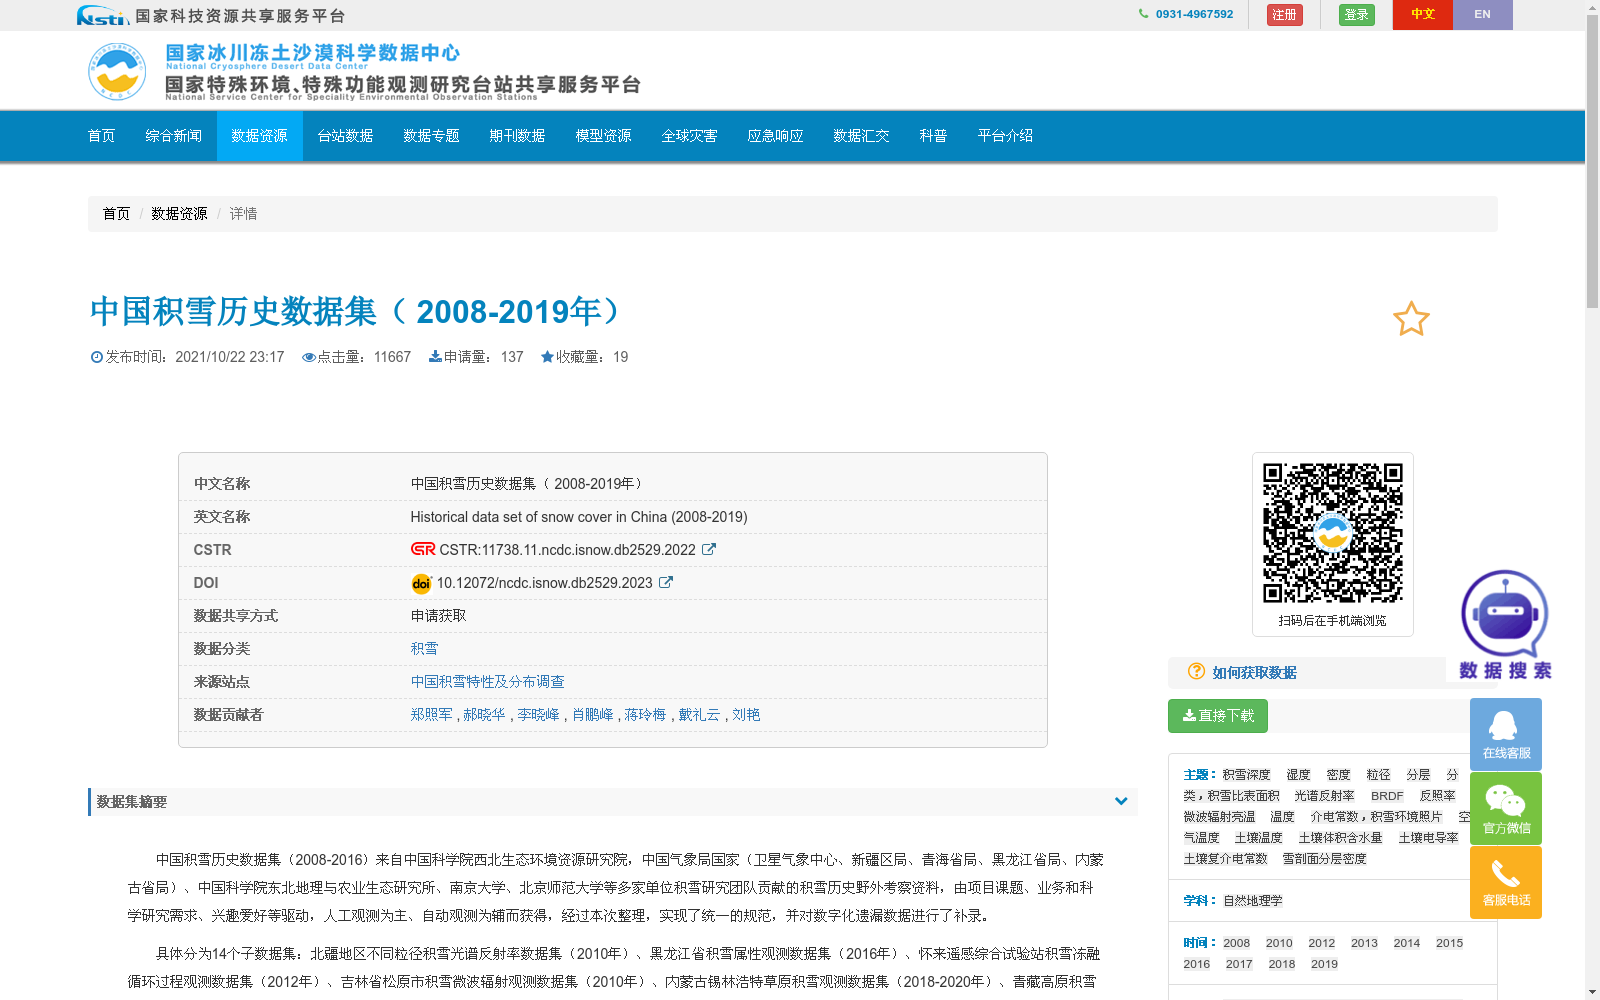Image resolution: width=1600 pixels, height=1000 pixels.
Task: Open the CSTR external link icon
Action: 709,549
